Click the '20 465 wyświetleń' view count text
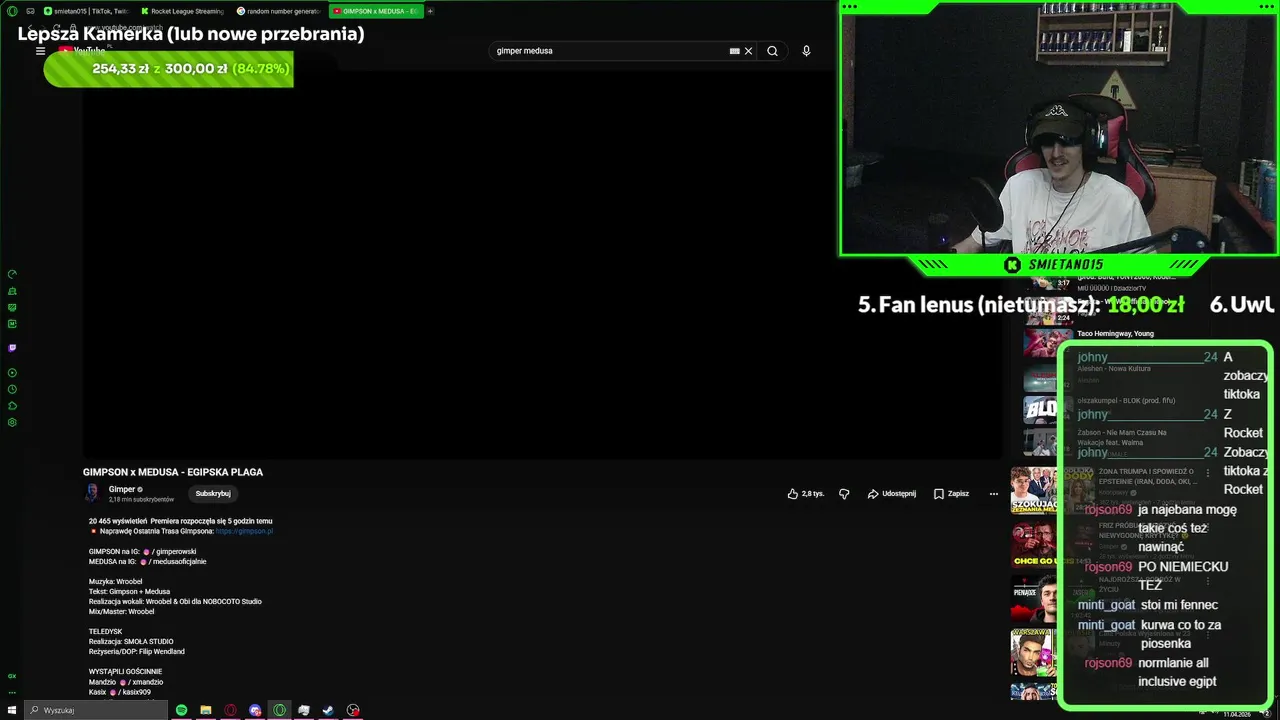The width and height of the screenshot is (1280, 720). click(x=118, y=521)
